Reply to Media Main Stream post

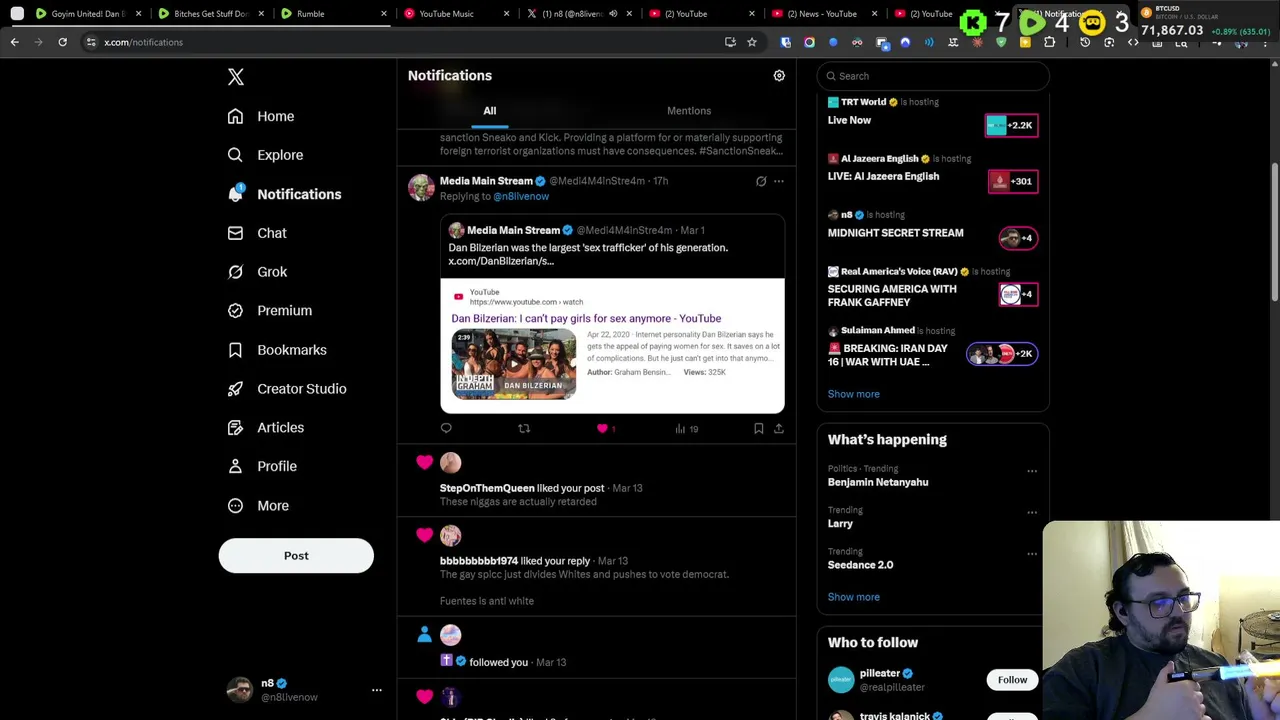446,428
